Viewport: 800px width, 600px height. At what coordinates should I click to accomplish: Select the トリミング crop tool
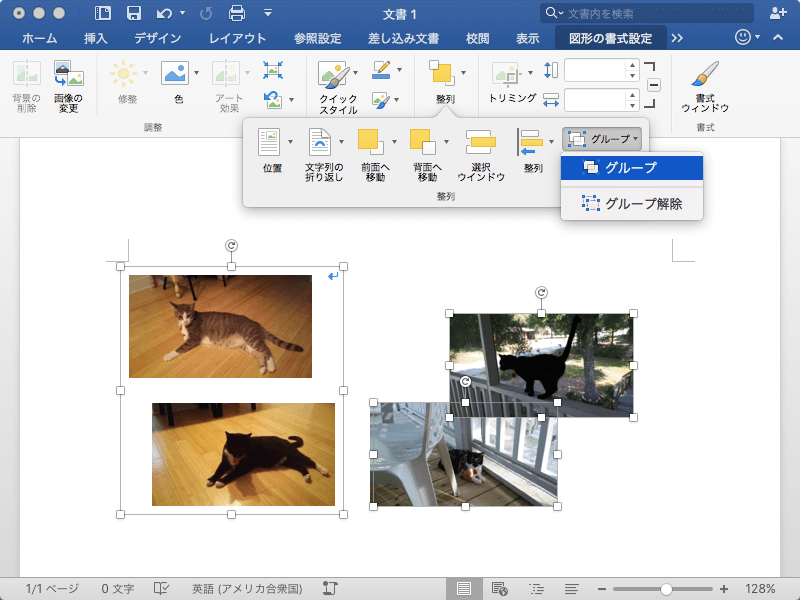tap(506, 75)
